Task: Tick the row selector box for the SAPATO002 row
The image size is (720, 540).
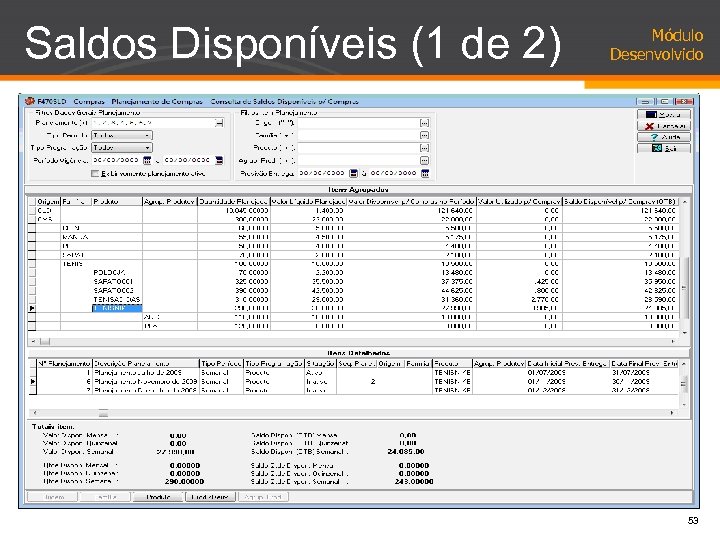Action: [32, 291]
